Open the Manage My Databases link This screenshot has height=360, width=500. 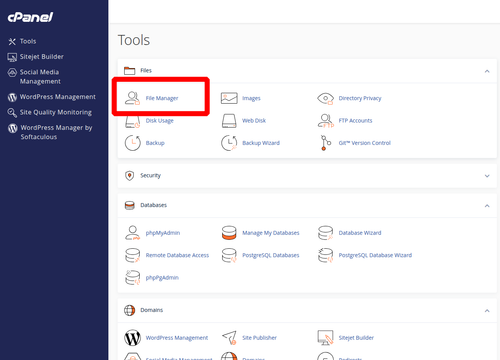click(x=271, y=233)
